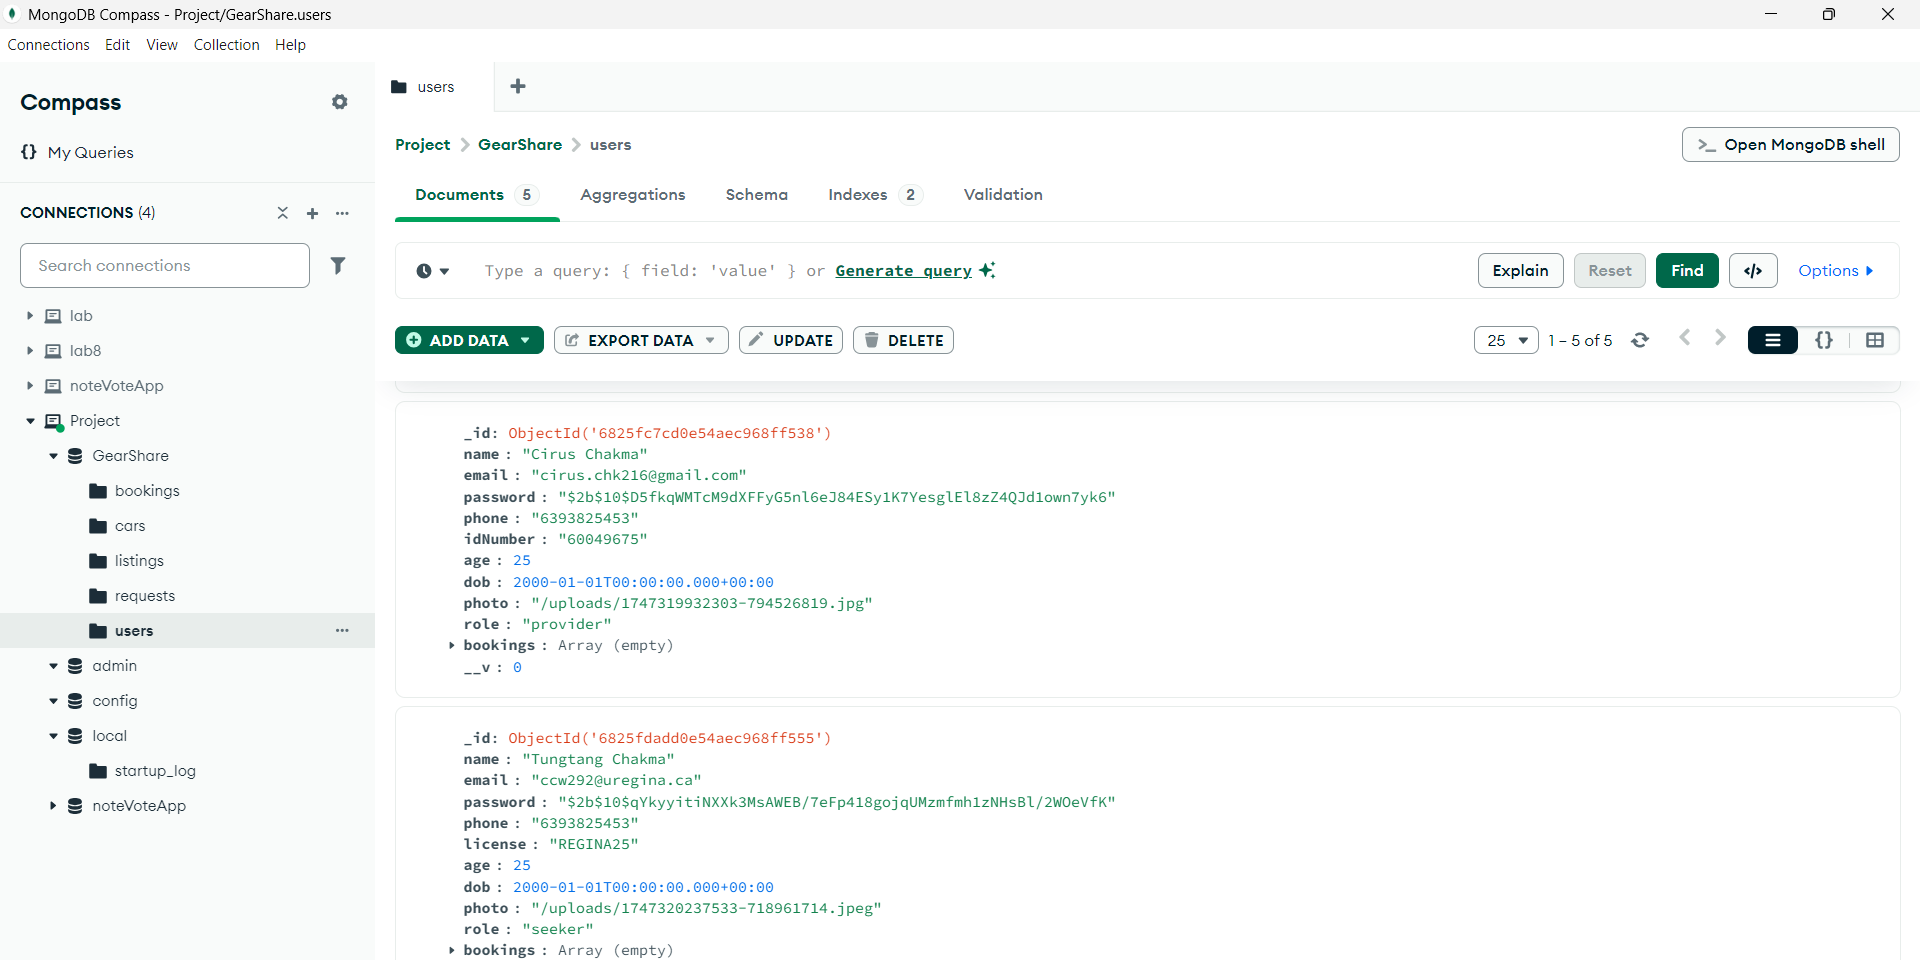Expand the noteVoteApp database

coord(53,806)
